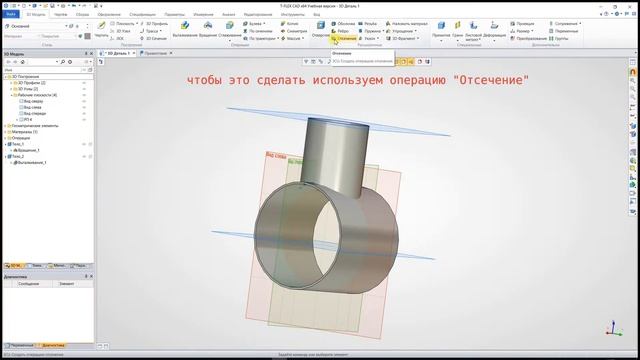Click the ЛСК coordinate system tool
The height and width of the screenshot is (360, 640).
click(117, 38)
